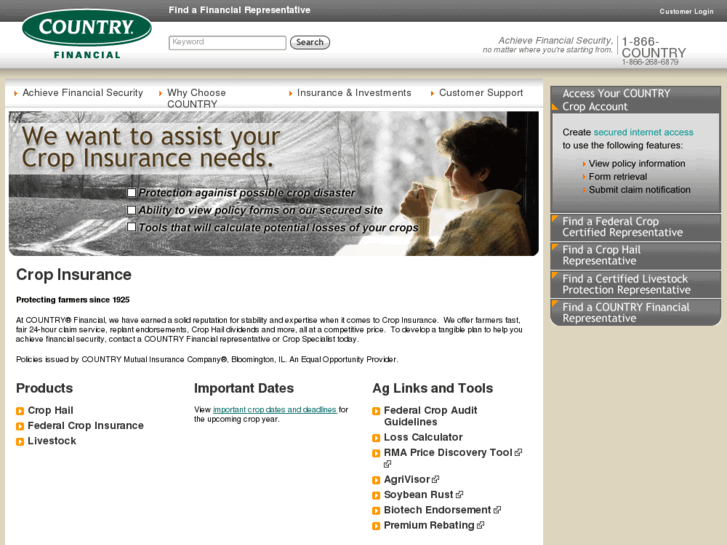This screenshot has width=727, height=545.
Task: Click orange bullet icon beside Soybean Rust
Action: [x=376, y=495]
